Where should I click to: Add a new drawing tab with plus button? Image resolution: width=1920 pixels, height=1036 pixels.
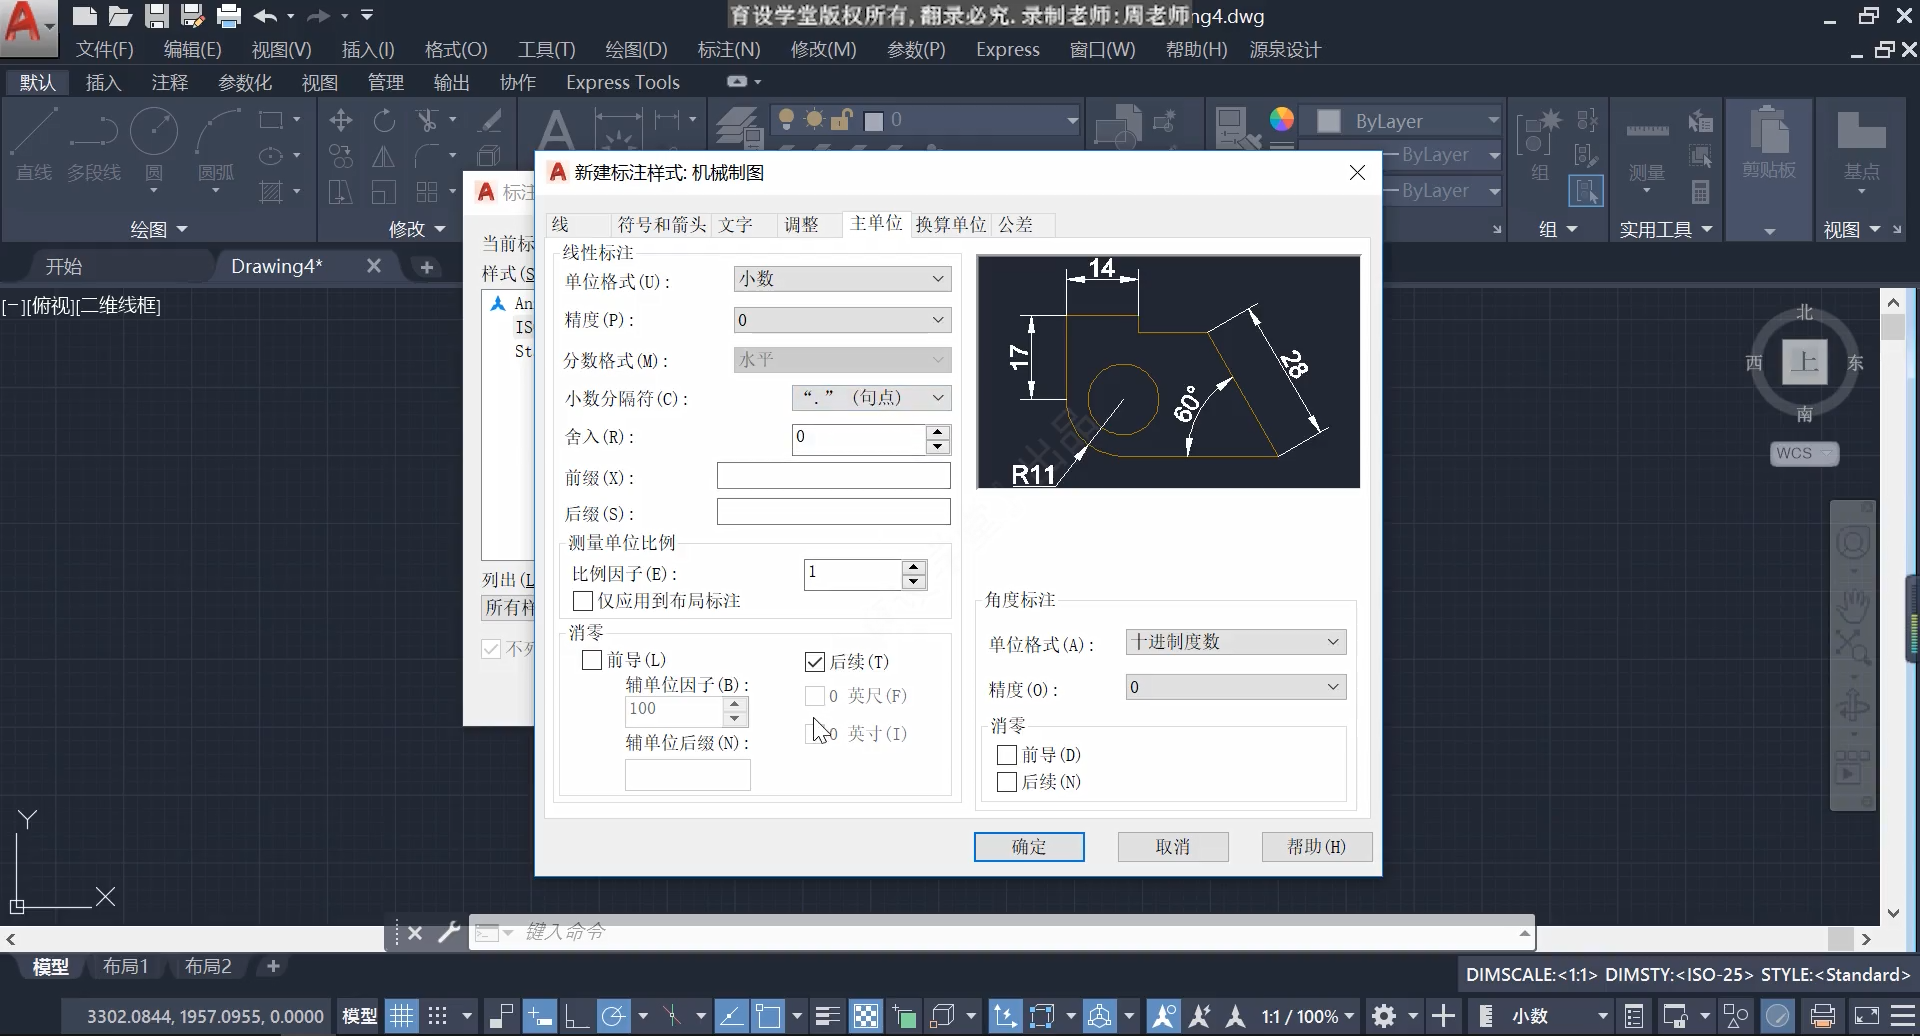tap(427, 267)
